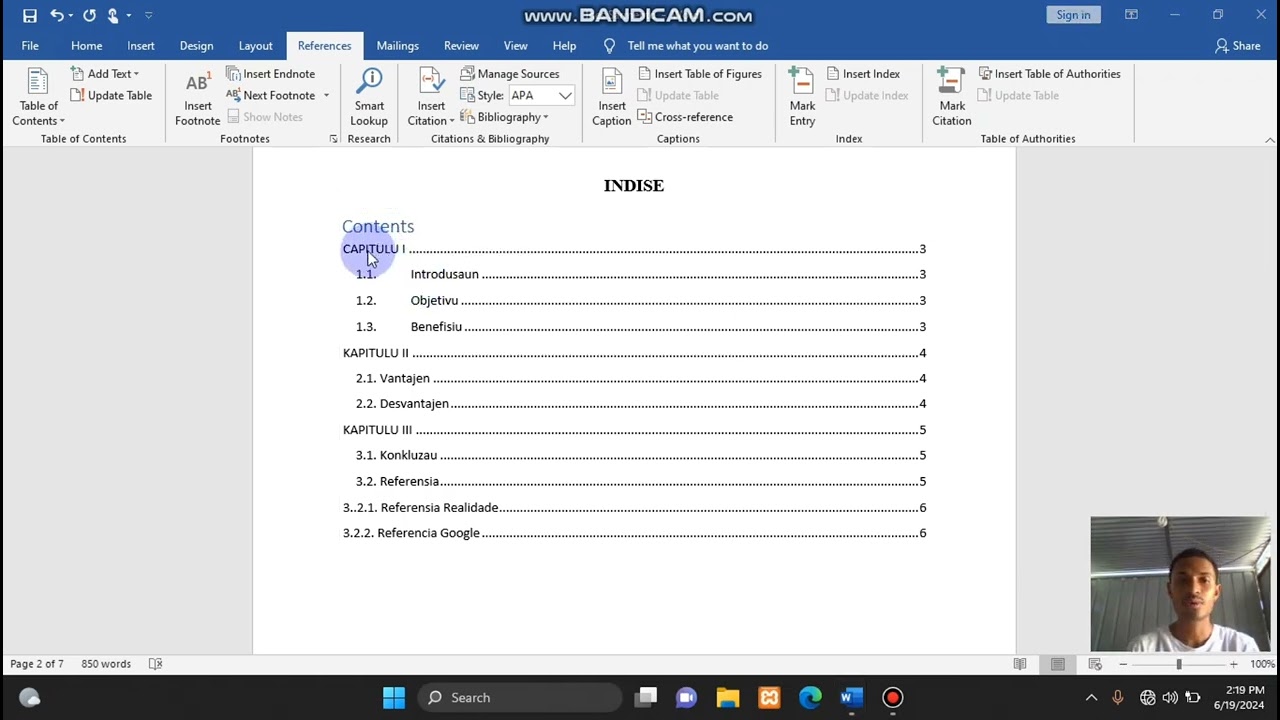Viewport: 1280px width, 720px height.
Task: Open Microsoft Edge from the taskbar
Action: point(810,698)
